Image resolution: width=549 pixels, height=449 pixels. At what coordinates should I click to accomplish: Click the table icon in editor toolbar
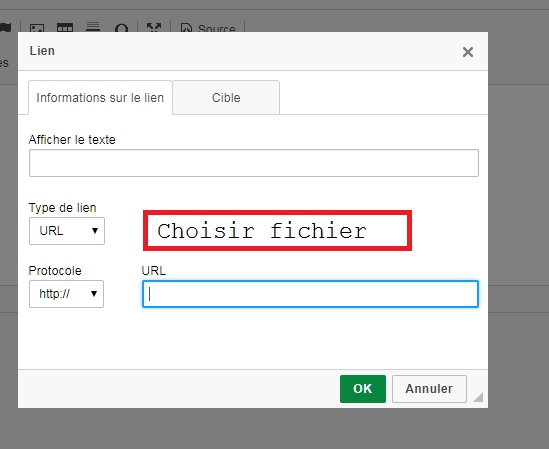coord(65,28)
